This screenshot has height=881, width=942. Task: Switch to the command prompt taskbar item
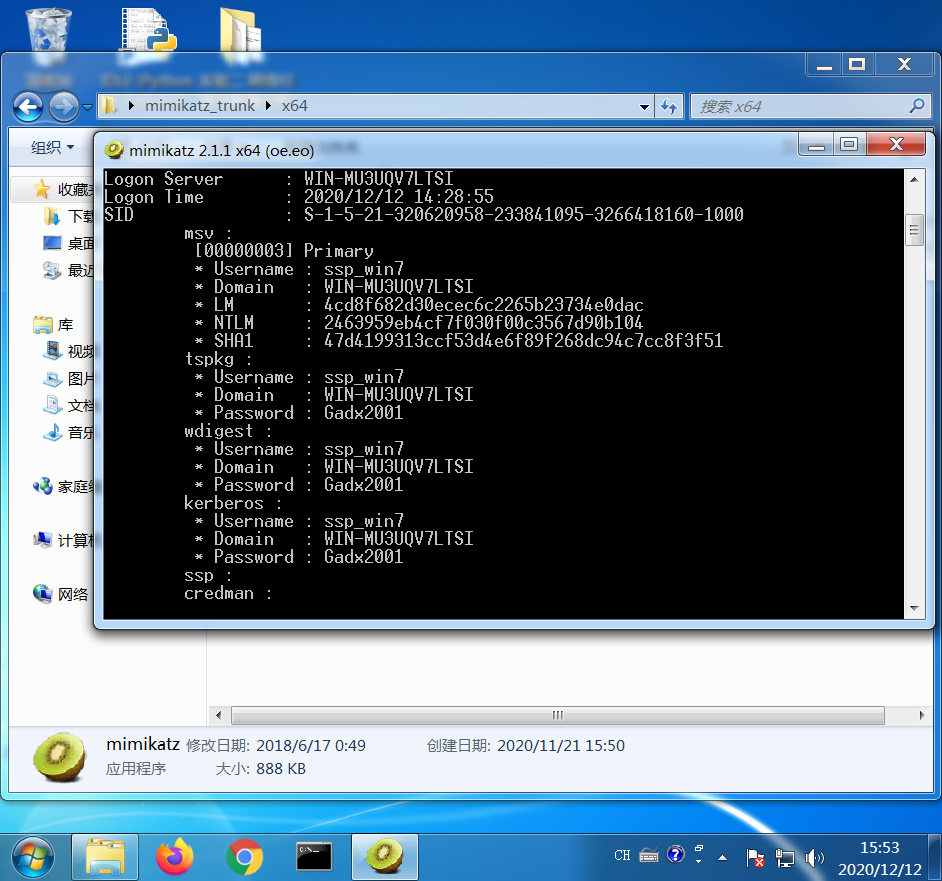point(314,858)
